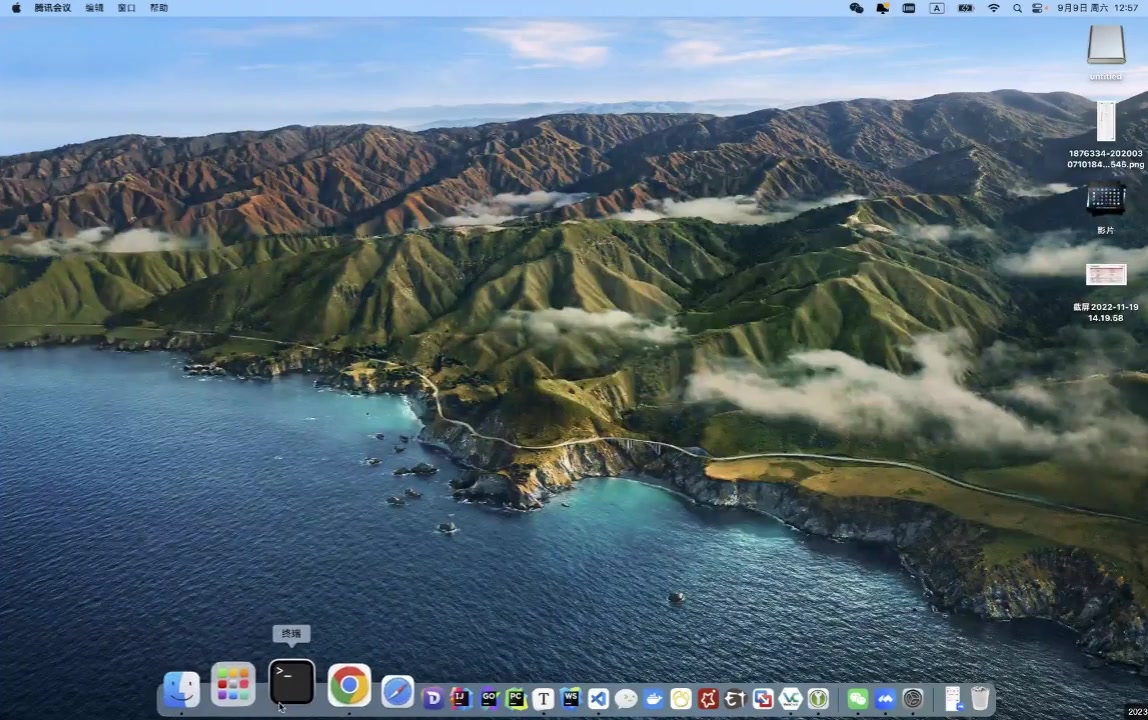Image resolution: width=1148 pixels, height=720 pixels.
Task: Launch IntelliJ IDEA from the Dock
Action: [461, 698]
